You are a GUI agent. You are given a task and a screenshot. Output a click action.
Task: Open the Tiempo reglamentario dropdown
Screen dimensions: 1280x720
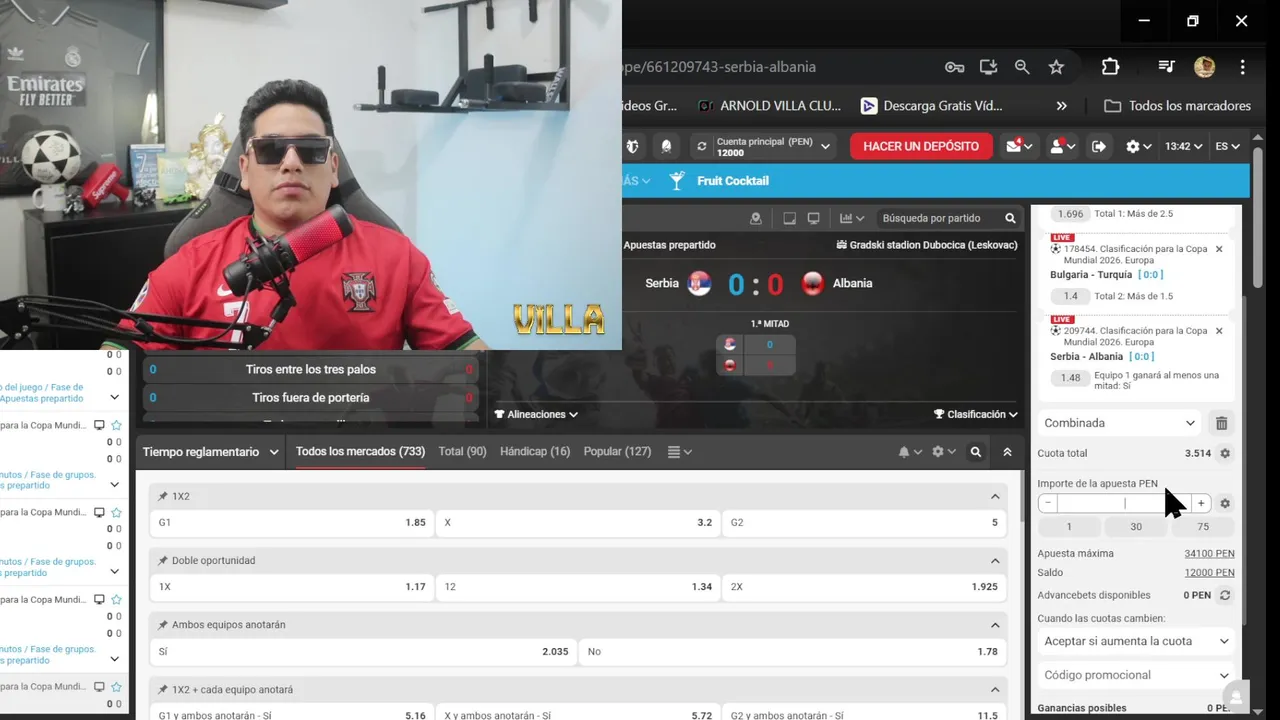pos(210,452)
